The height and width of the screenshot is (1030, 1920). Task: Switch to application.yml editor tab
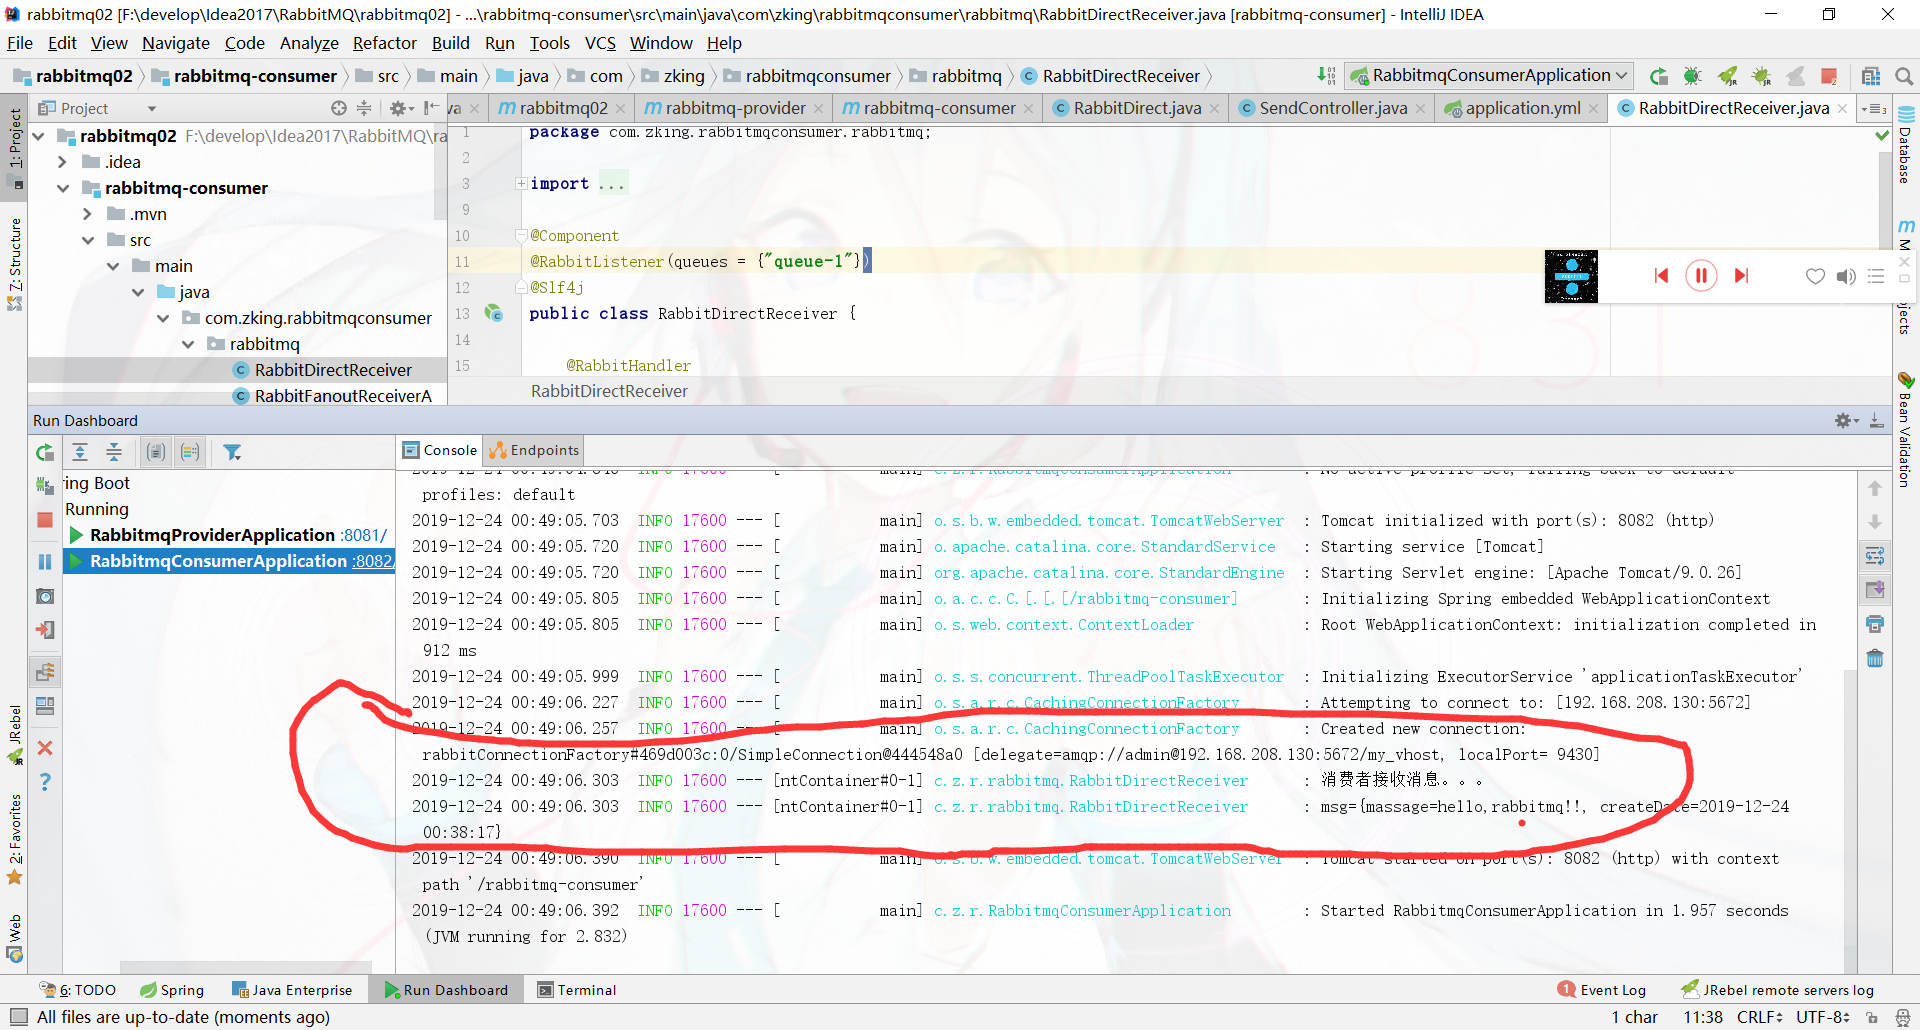point(1523,108)
